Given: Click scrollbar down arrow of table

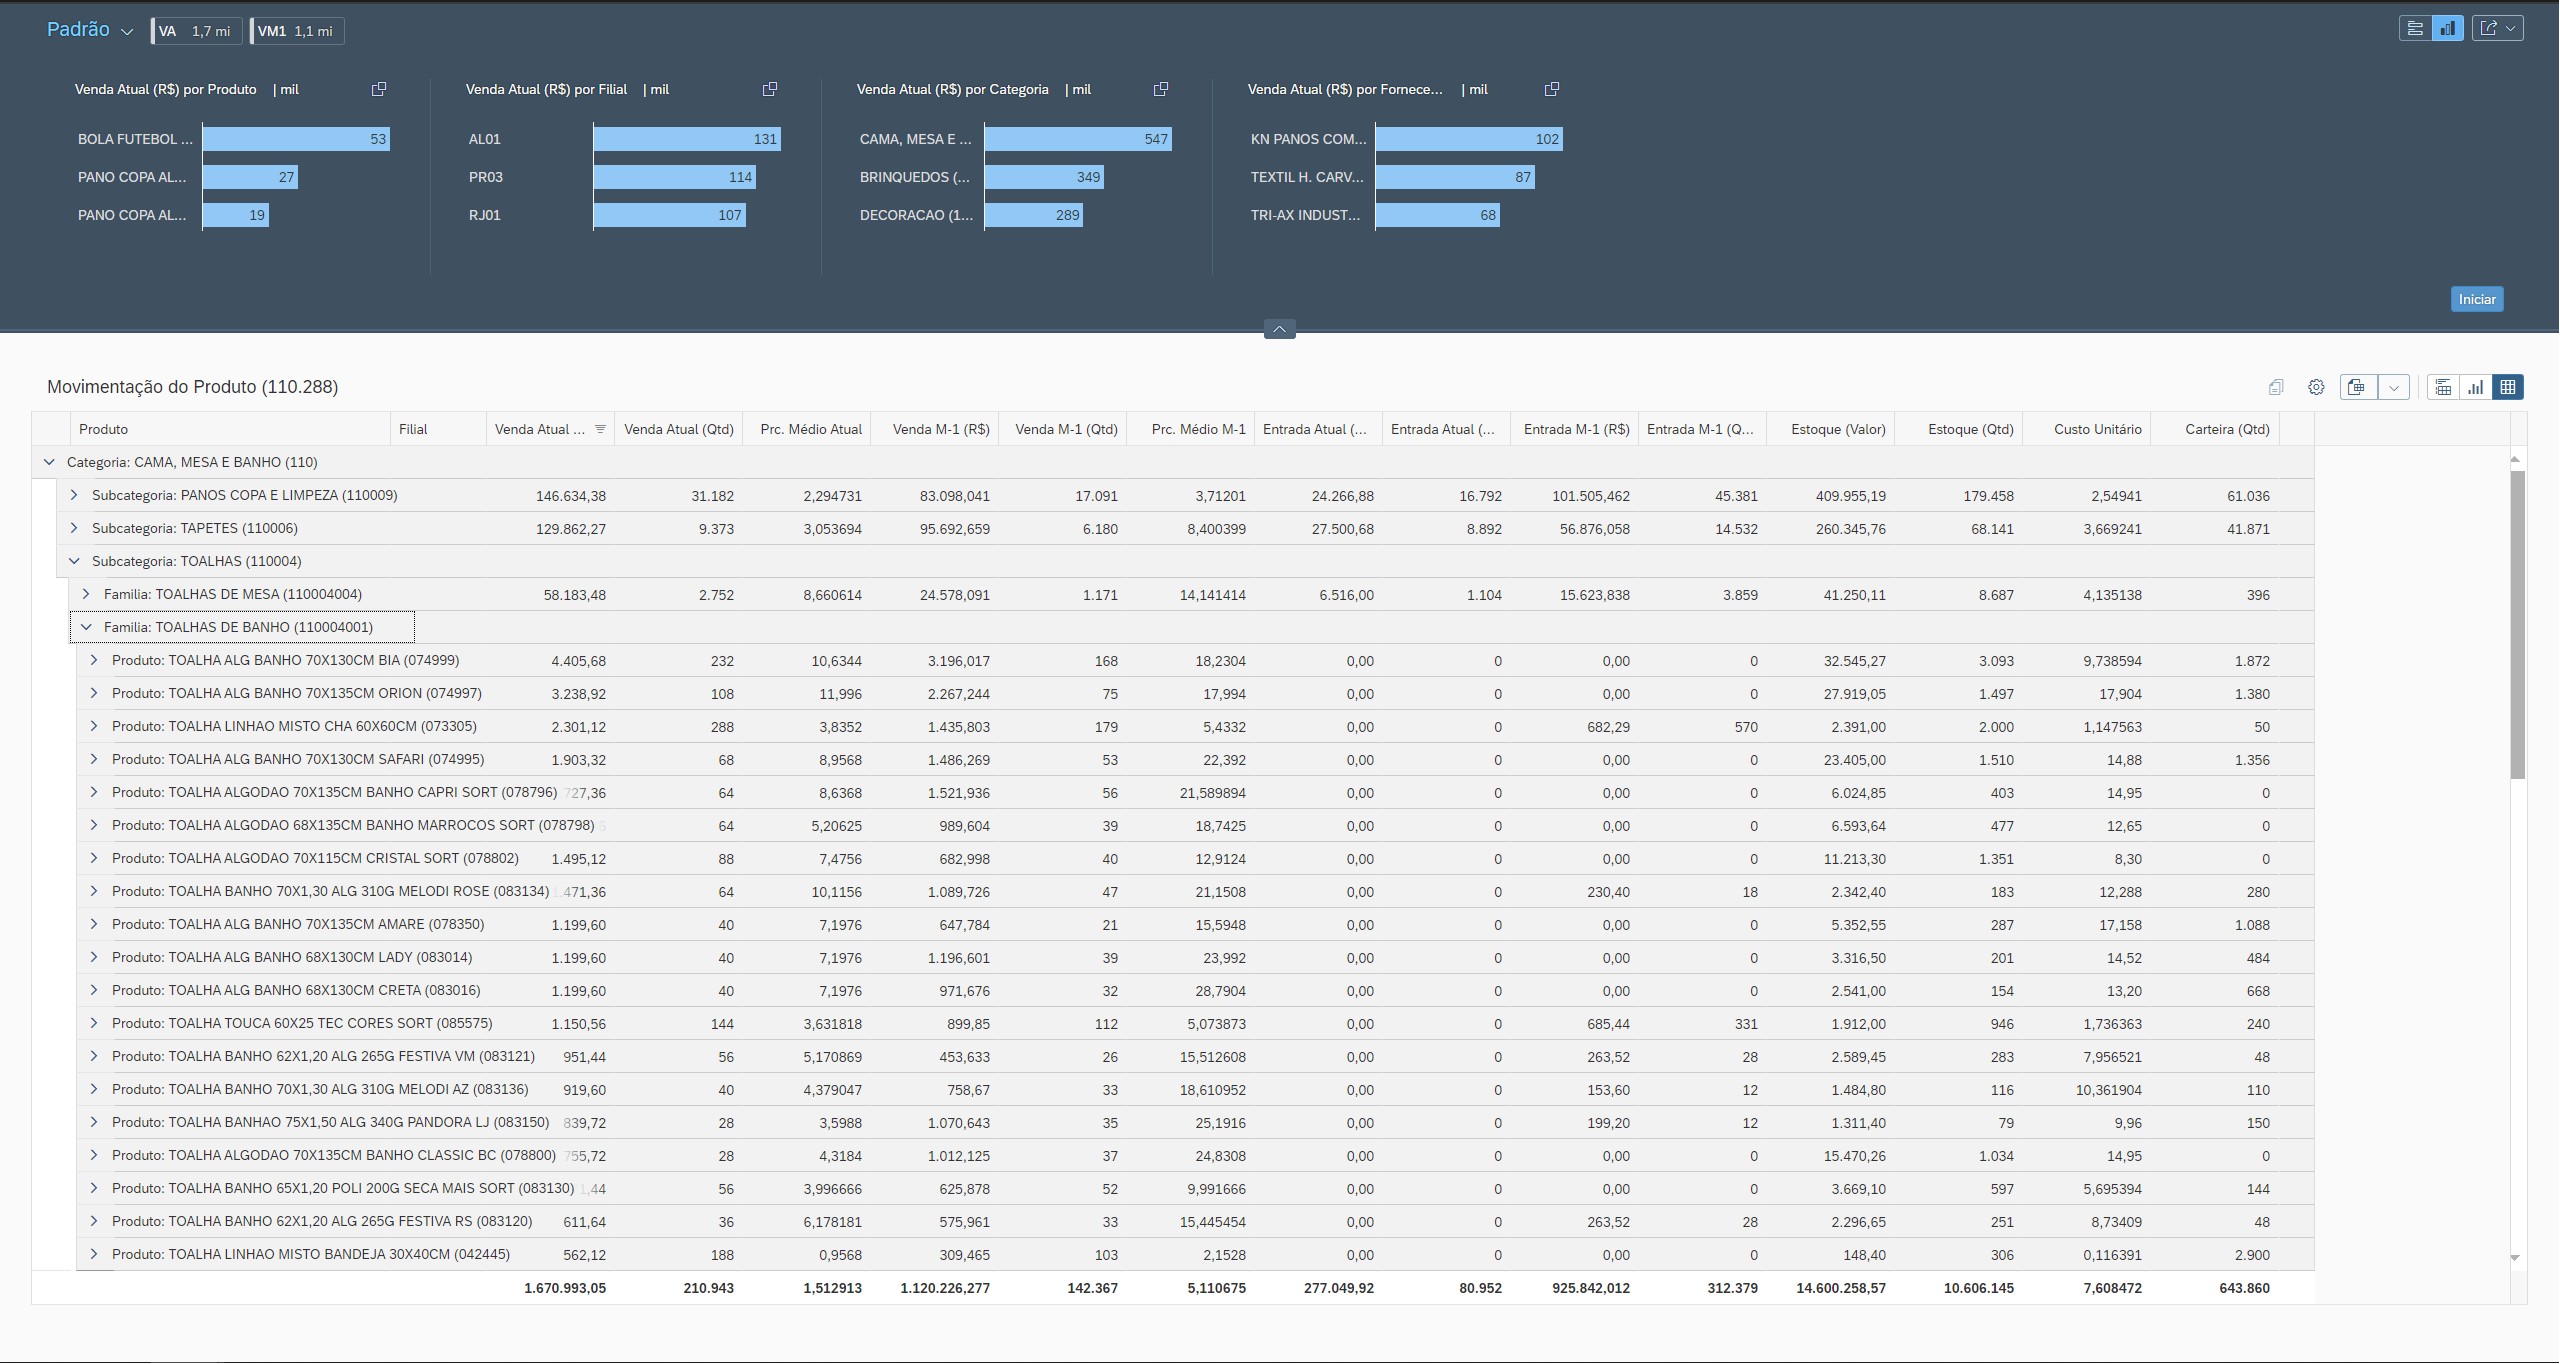Looking at the screenshot, I should pyautogui.click(x=2515, y=1258).
